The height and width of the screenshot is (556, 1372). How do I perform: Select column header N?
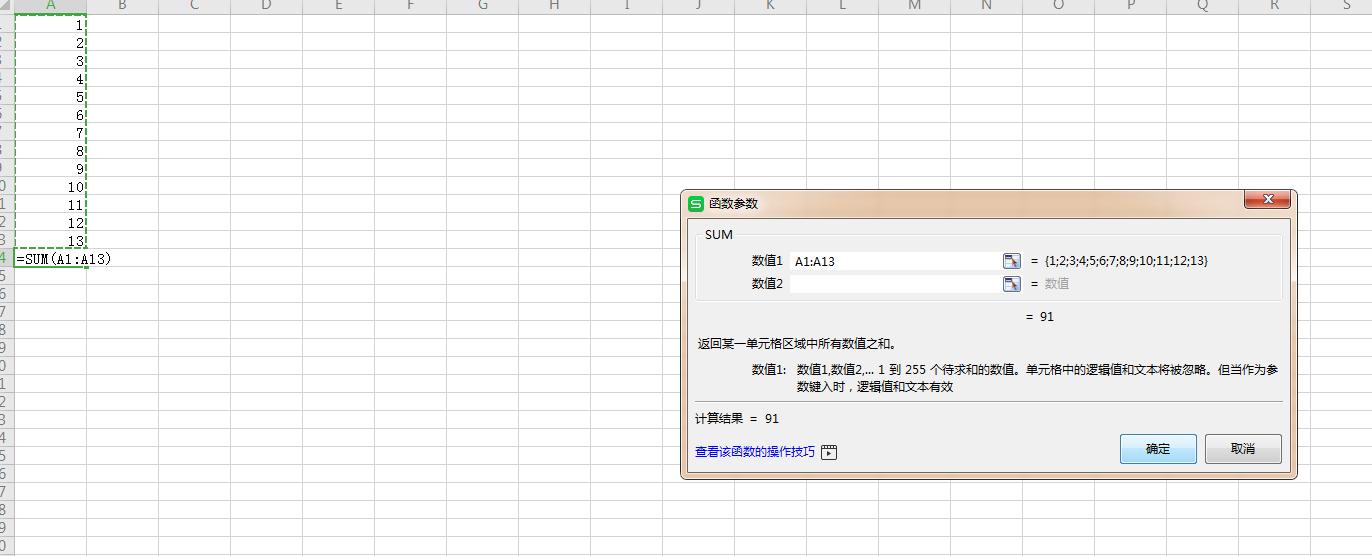tap(986, 6)
